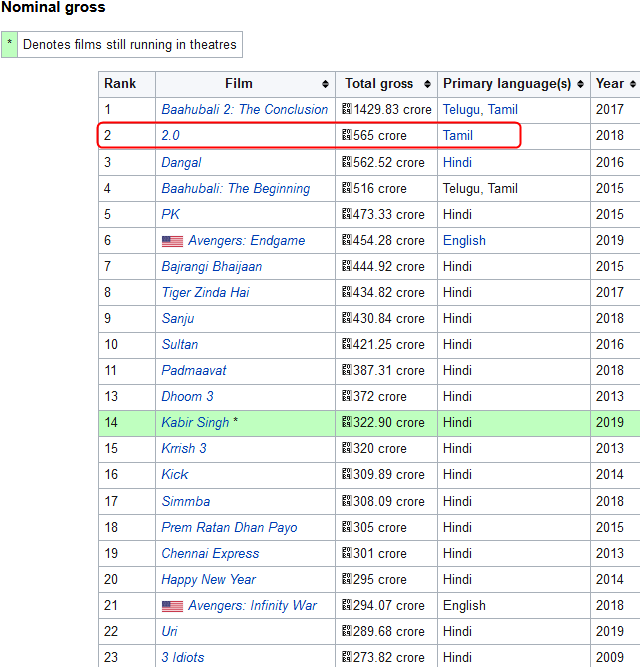Open the Bajrangi Bhaijaan link

(x=211, y=267)
